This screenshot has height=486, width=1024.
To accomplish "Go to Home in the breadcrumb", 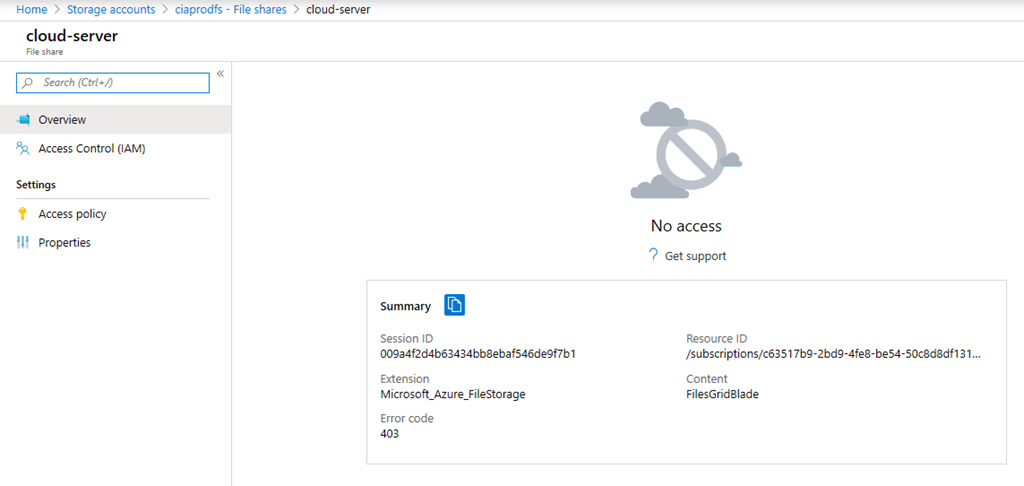I will (31, 9).
